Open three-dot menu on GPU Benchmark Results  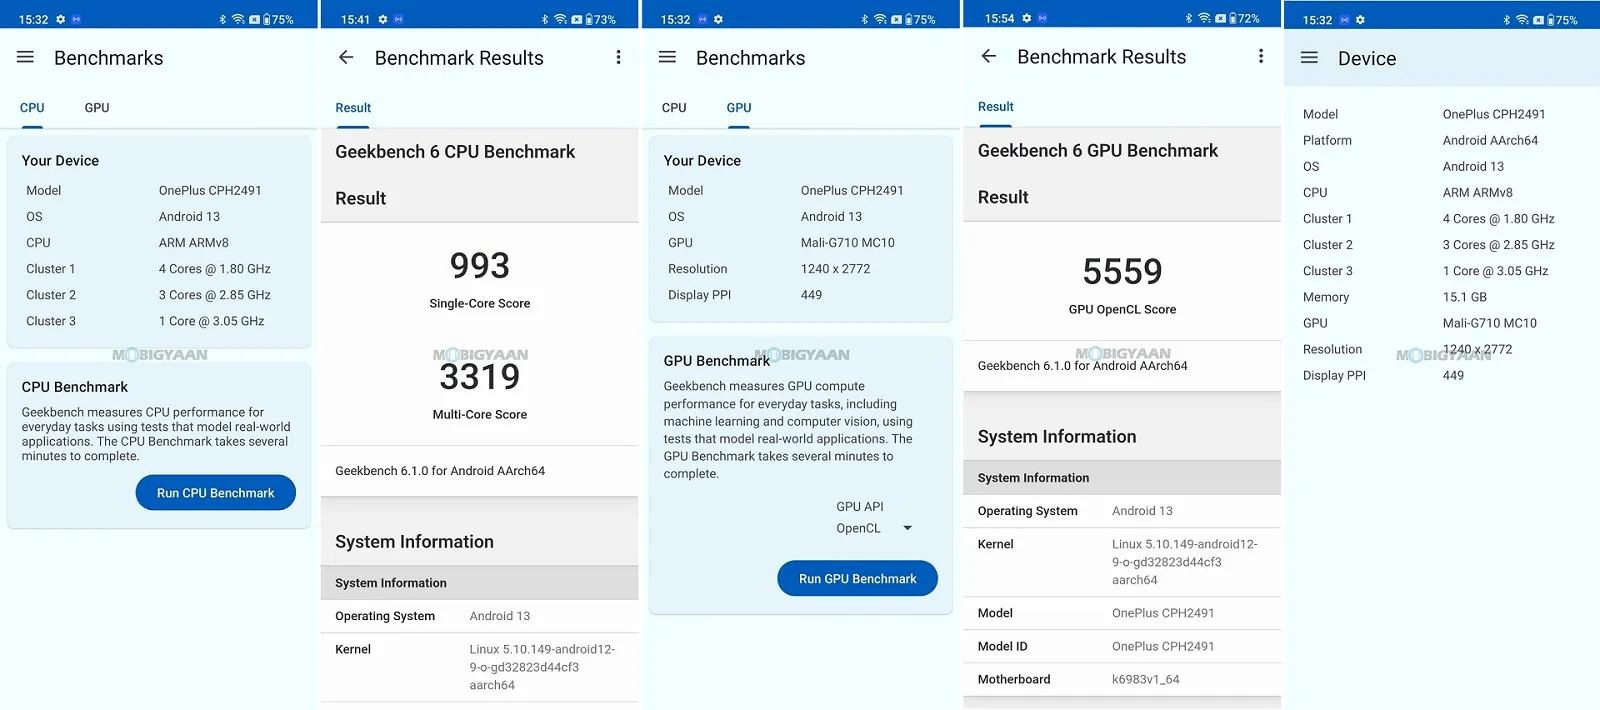[x=1260, y=57]
